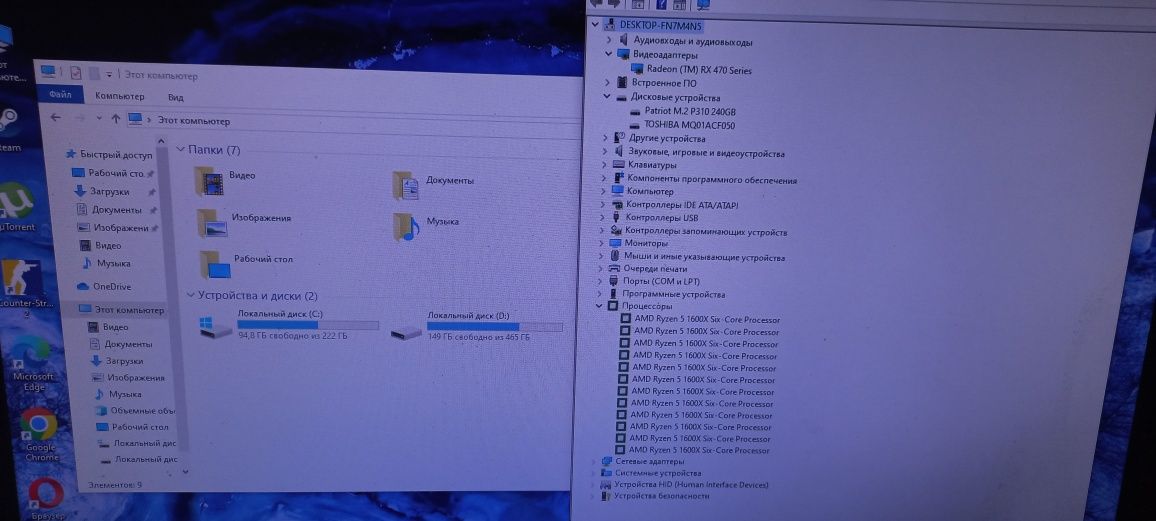Click the Очереди печати printer icon

click(x=615, y=269)
